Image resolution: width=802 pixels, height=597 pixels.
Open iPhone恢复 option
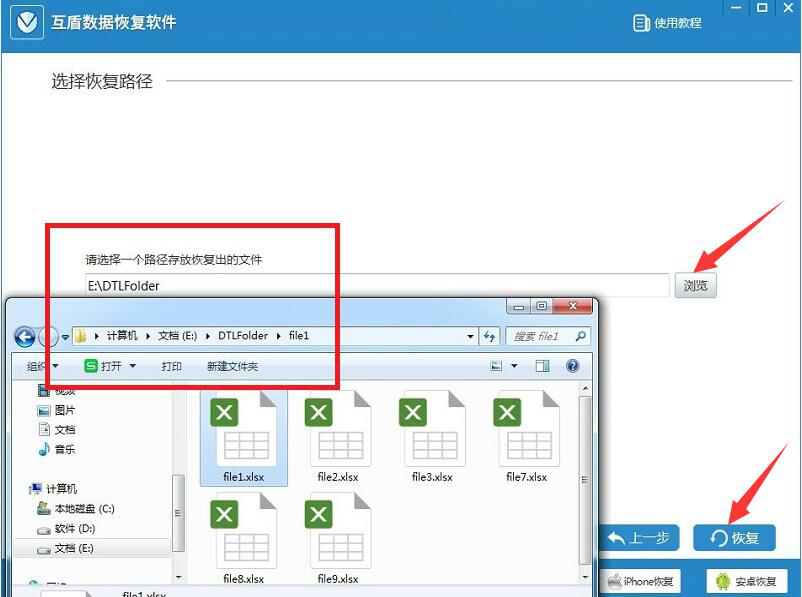(640, 582)
